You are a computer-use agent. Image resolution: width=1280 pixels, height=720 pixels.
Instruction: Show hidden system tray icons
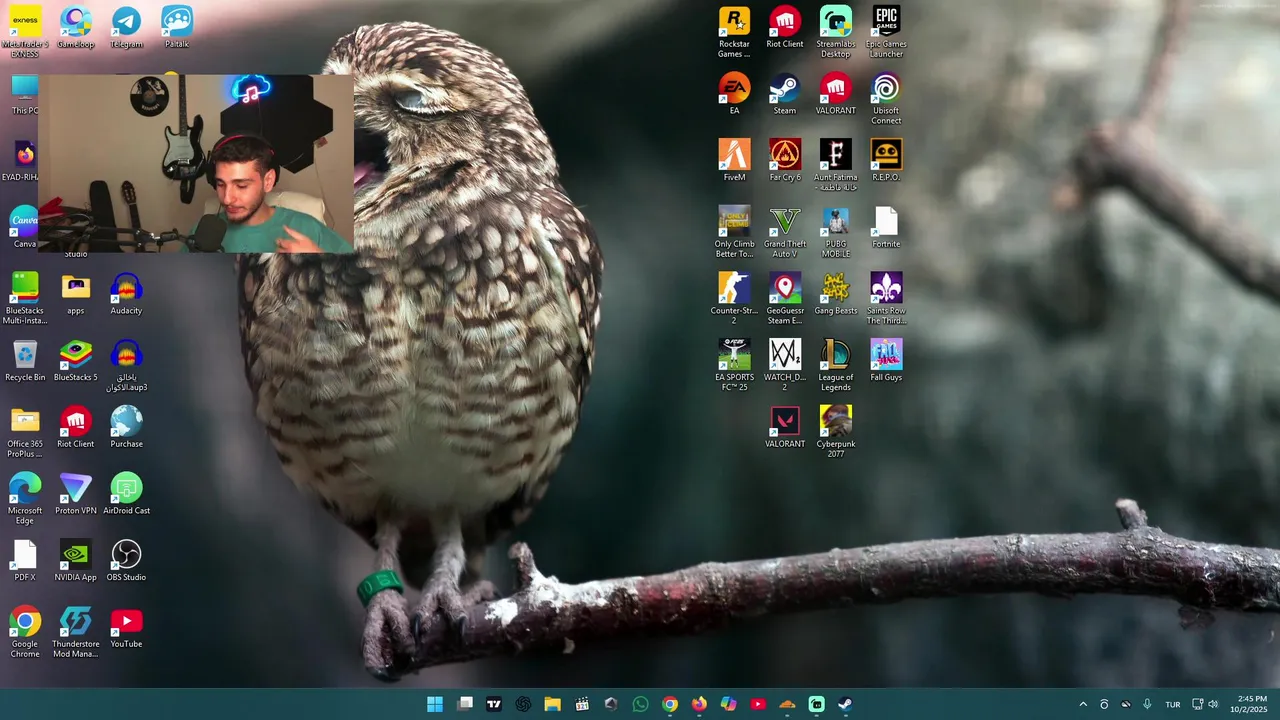(x=1083, y=704)
